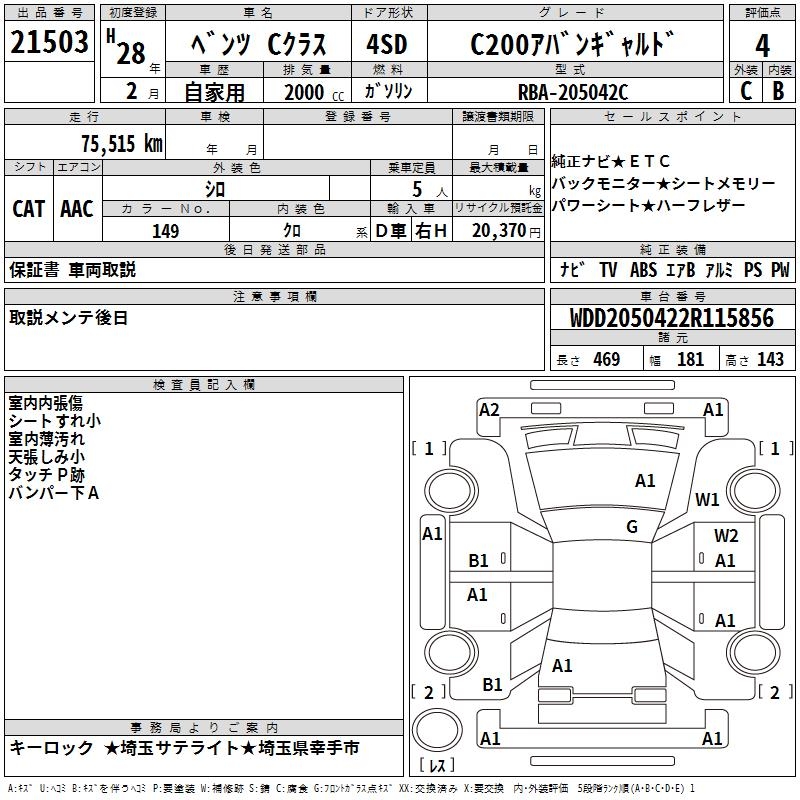Click sales point 純正ナビ★ETC

tap(610, 161)
